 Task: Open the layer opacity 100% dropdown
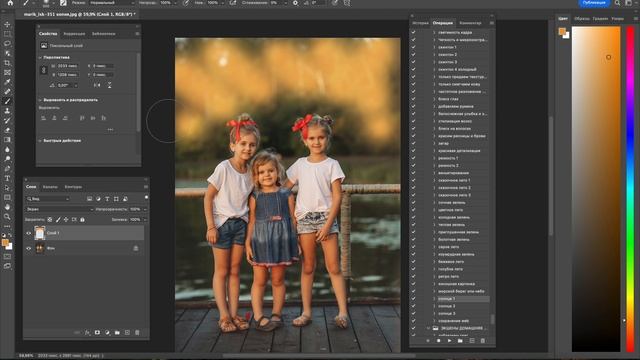click(145, 209)
